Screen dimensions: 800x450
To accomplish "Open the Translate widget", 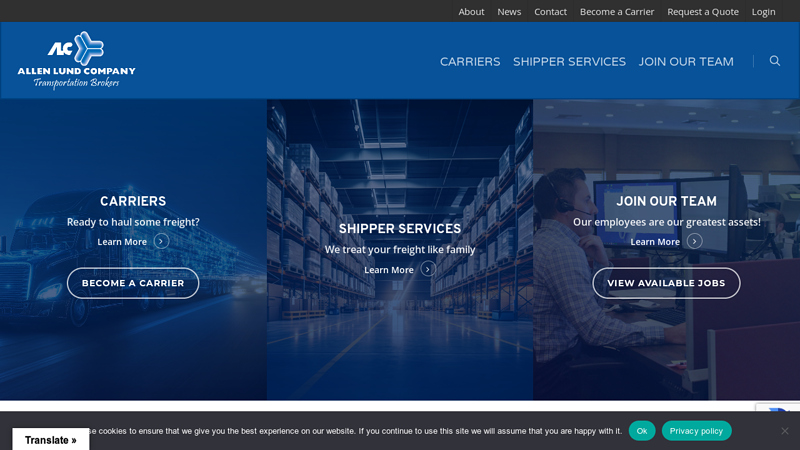I will tap(51, 439).
